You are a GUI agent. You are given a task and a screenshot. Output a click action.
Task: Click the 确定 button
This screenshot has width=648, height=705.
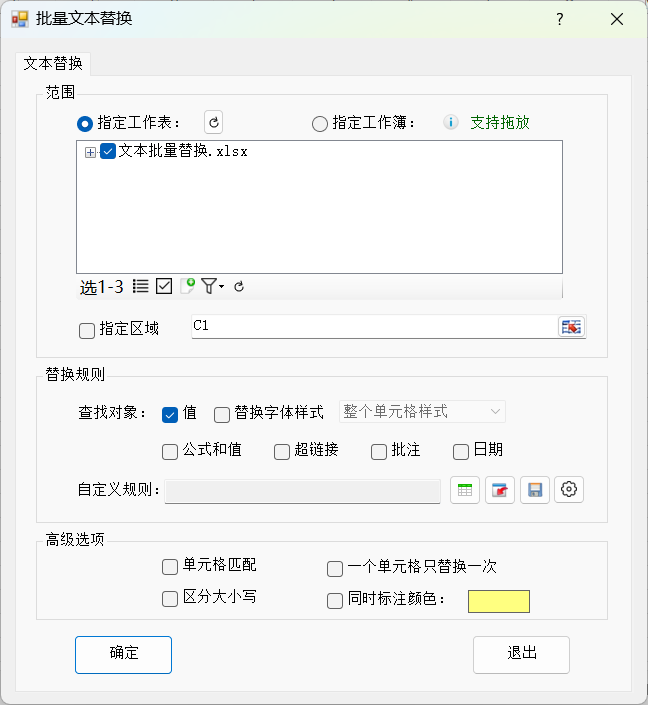tap(123, 654)
